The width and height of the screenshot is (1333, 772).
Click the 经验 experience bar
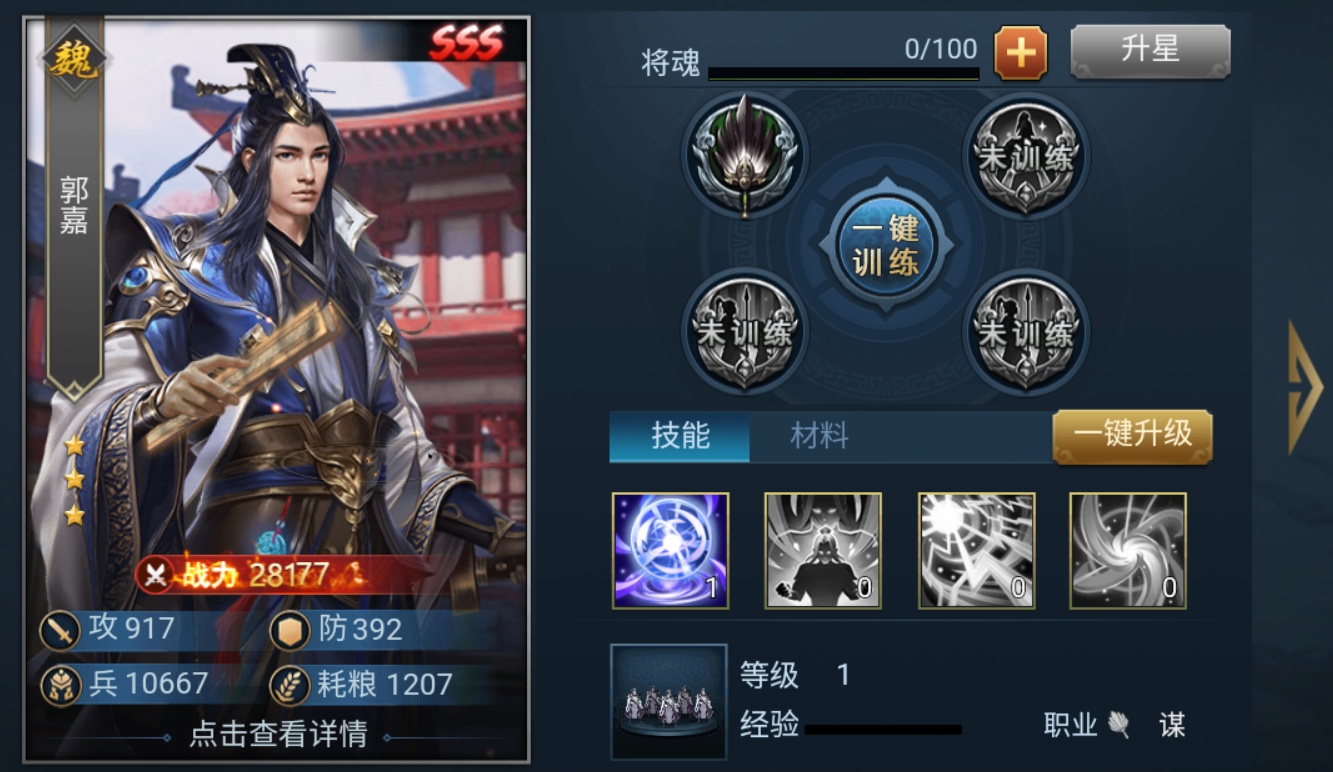coord(883,730)
